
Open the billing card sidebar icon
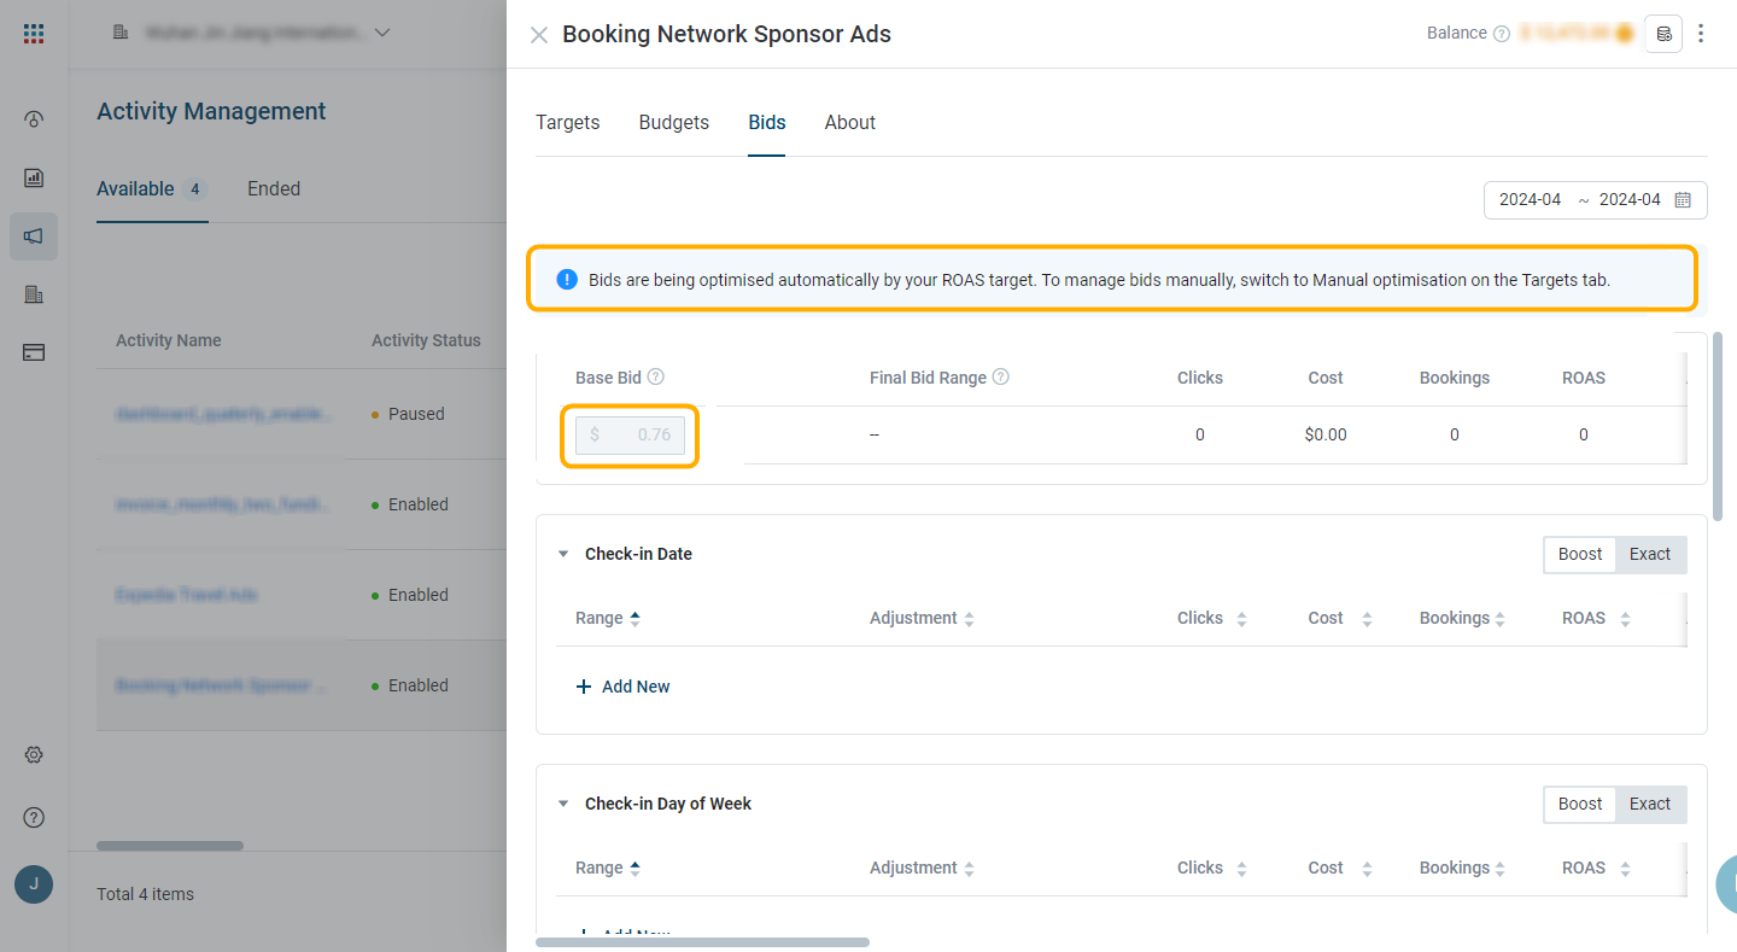(34, 352)
